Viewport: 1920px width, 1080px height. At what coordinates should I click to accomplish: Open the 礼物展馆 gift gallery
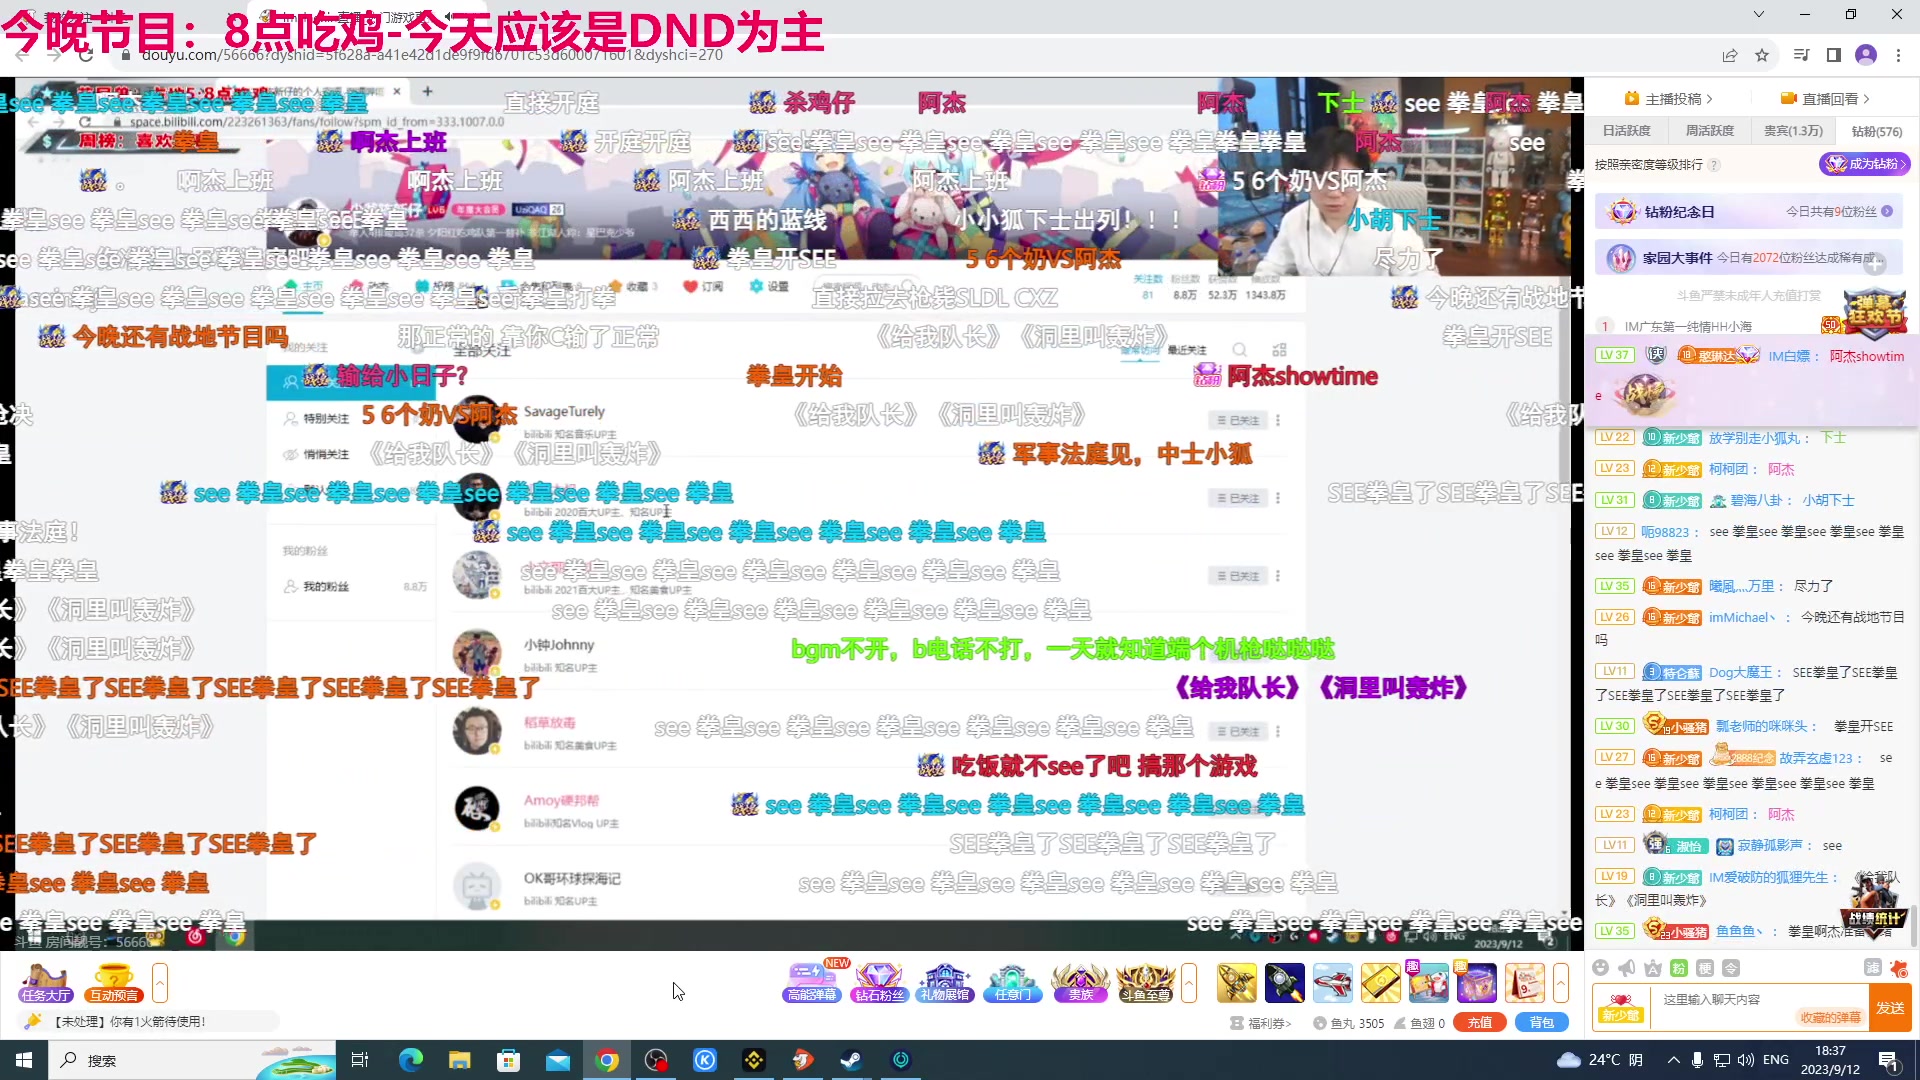[x=945, y=983]
